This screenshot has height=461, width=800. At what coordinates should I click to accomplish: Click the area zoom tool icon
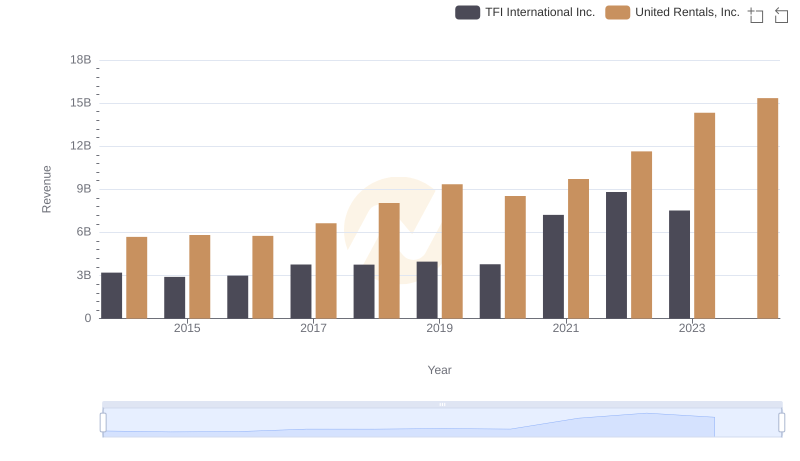coord(756,15)
